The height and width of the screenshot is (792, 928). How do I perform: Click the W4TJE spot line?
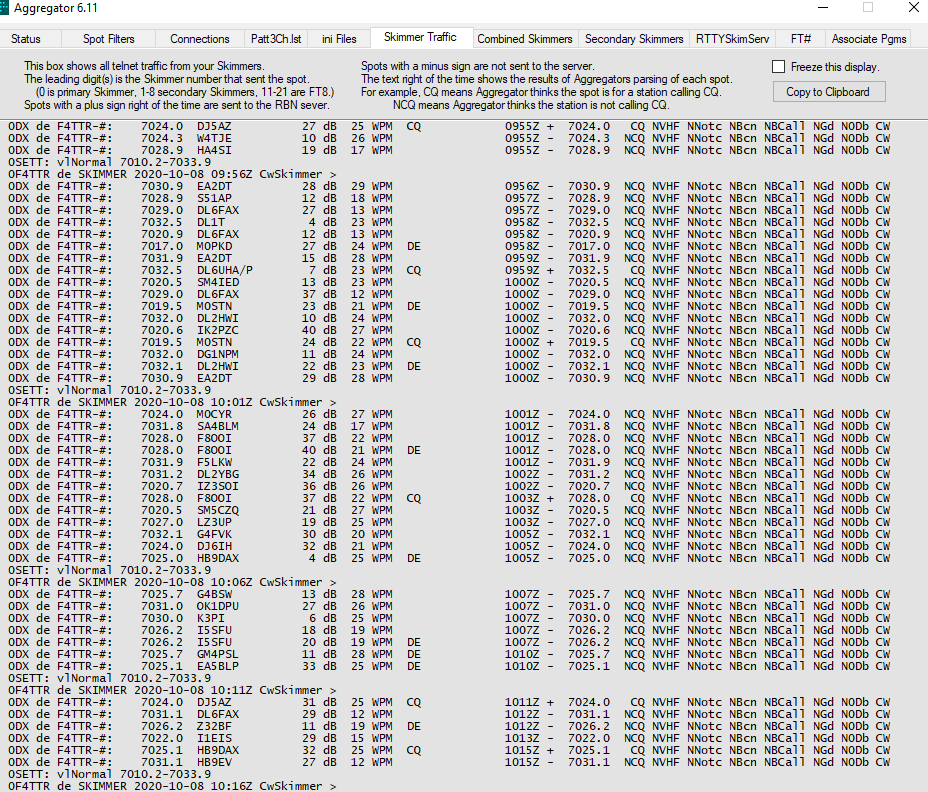coord(449,138)
